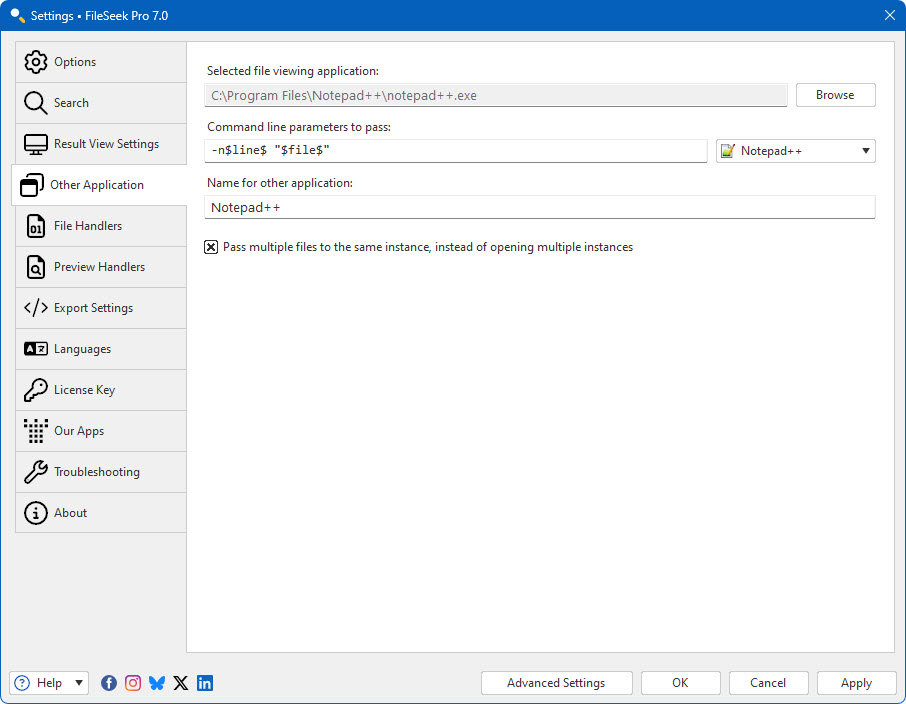Click the Preview Handlers file icon
Image resolution: width=906 pixels, height=704 pixels.
[x=35, y=267]
